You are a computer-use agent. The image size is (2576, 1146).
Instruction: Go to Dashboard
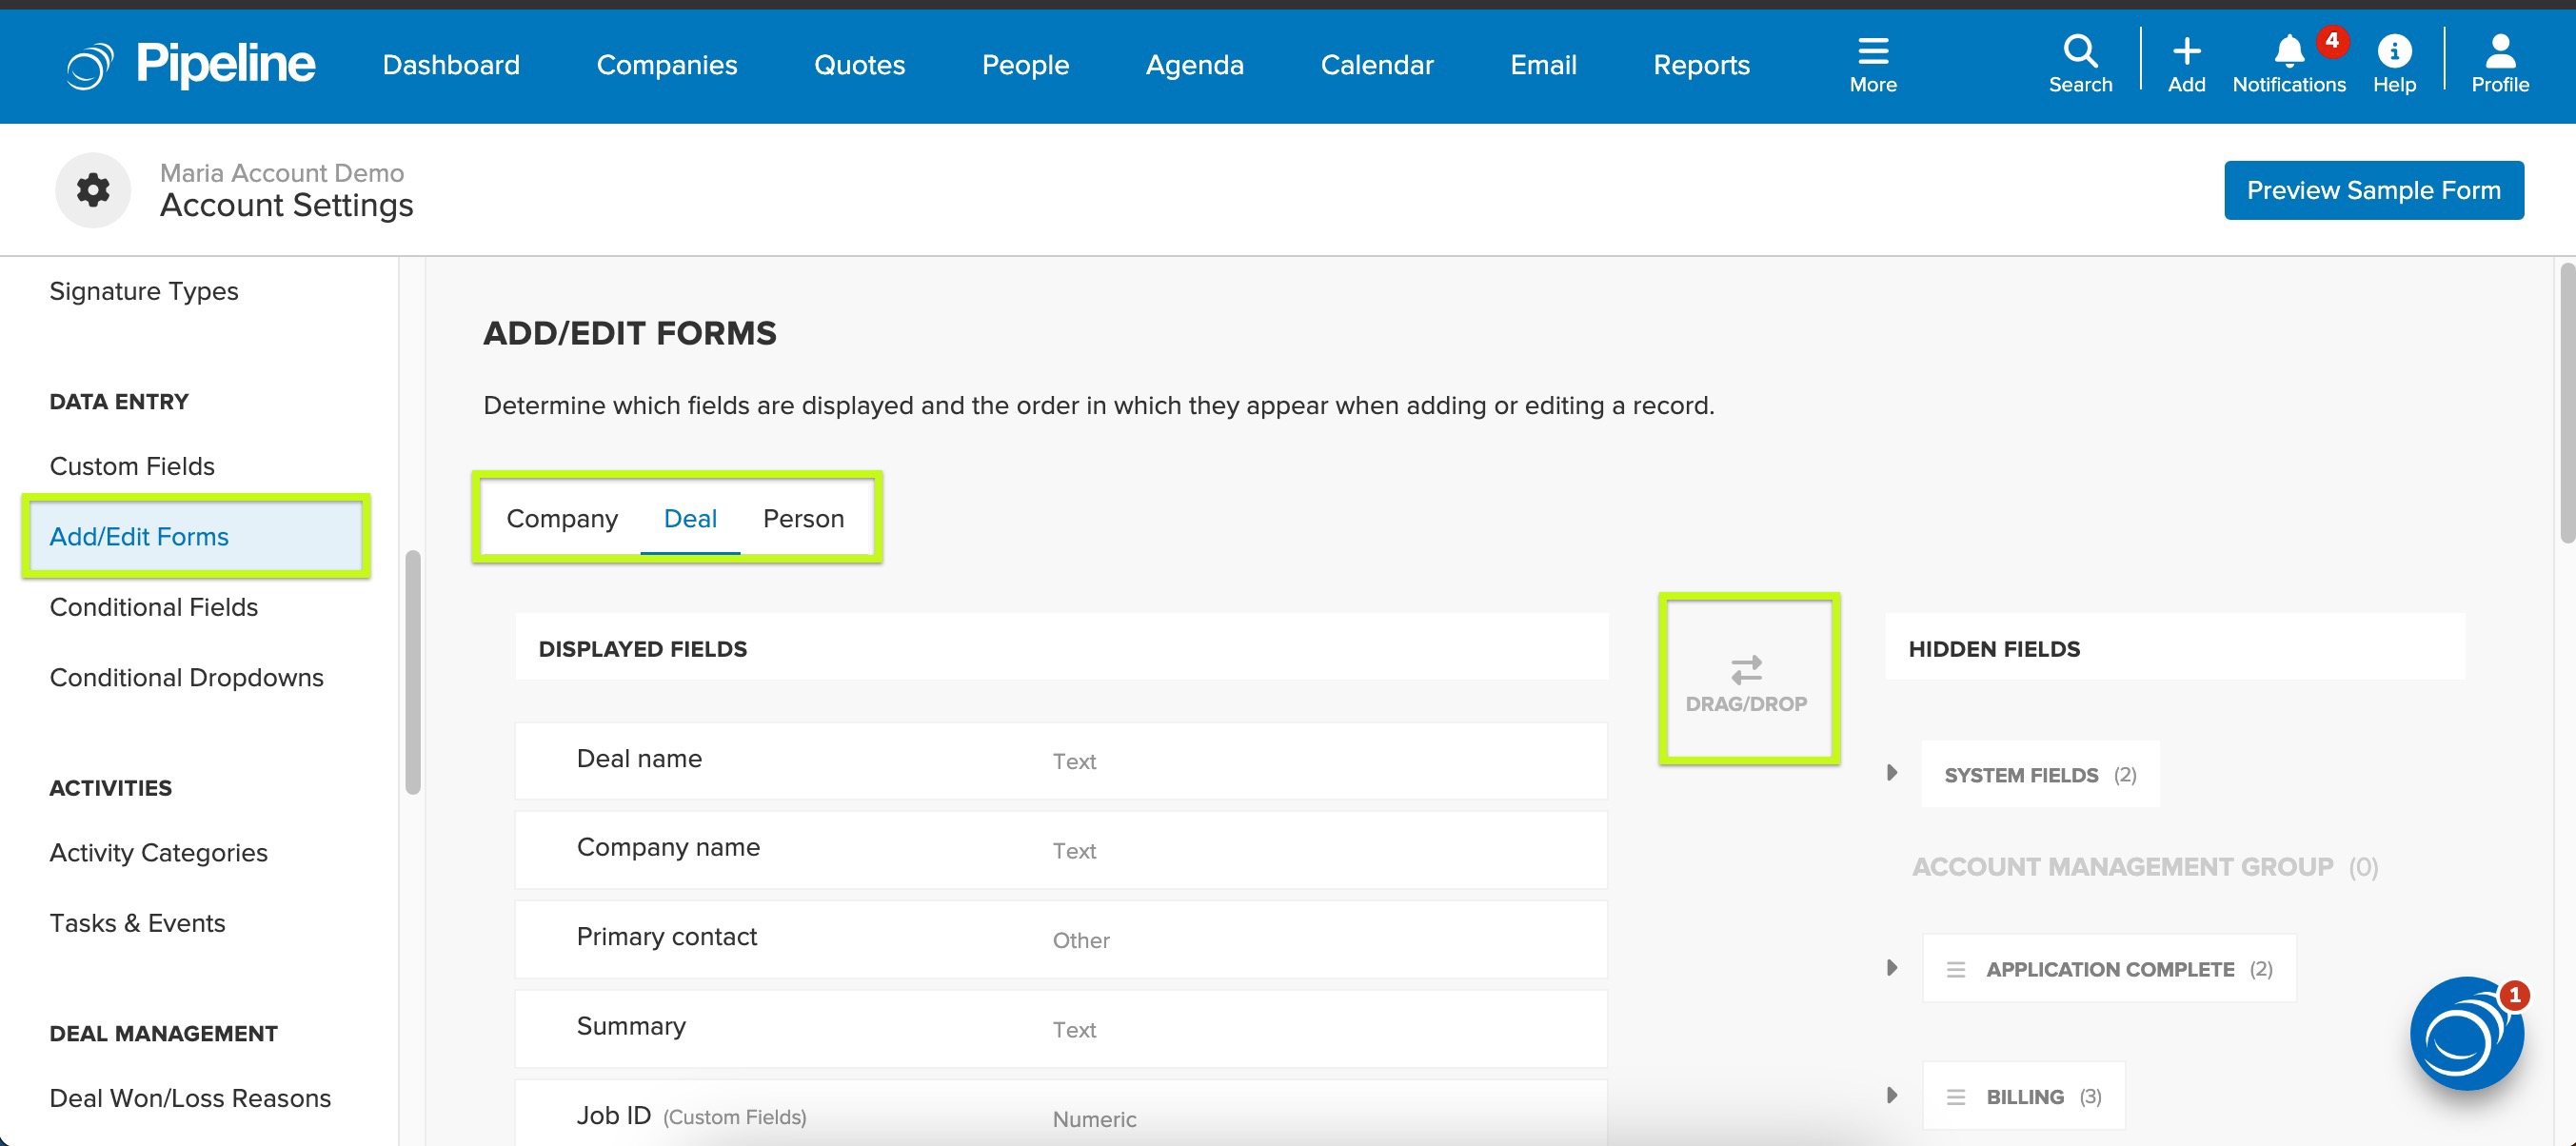tap(451, 65)
